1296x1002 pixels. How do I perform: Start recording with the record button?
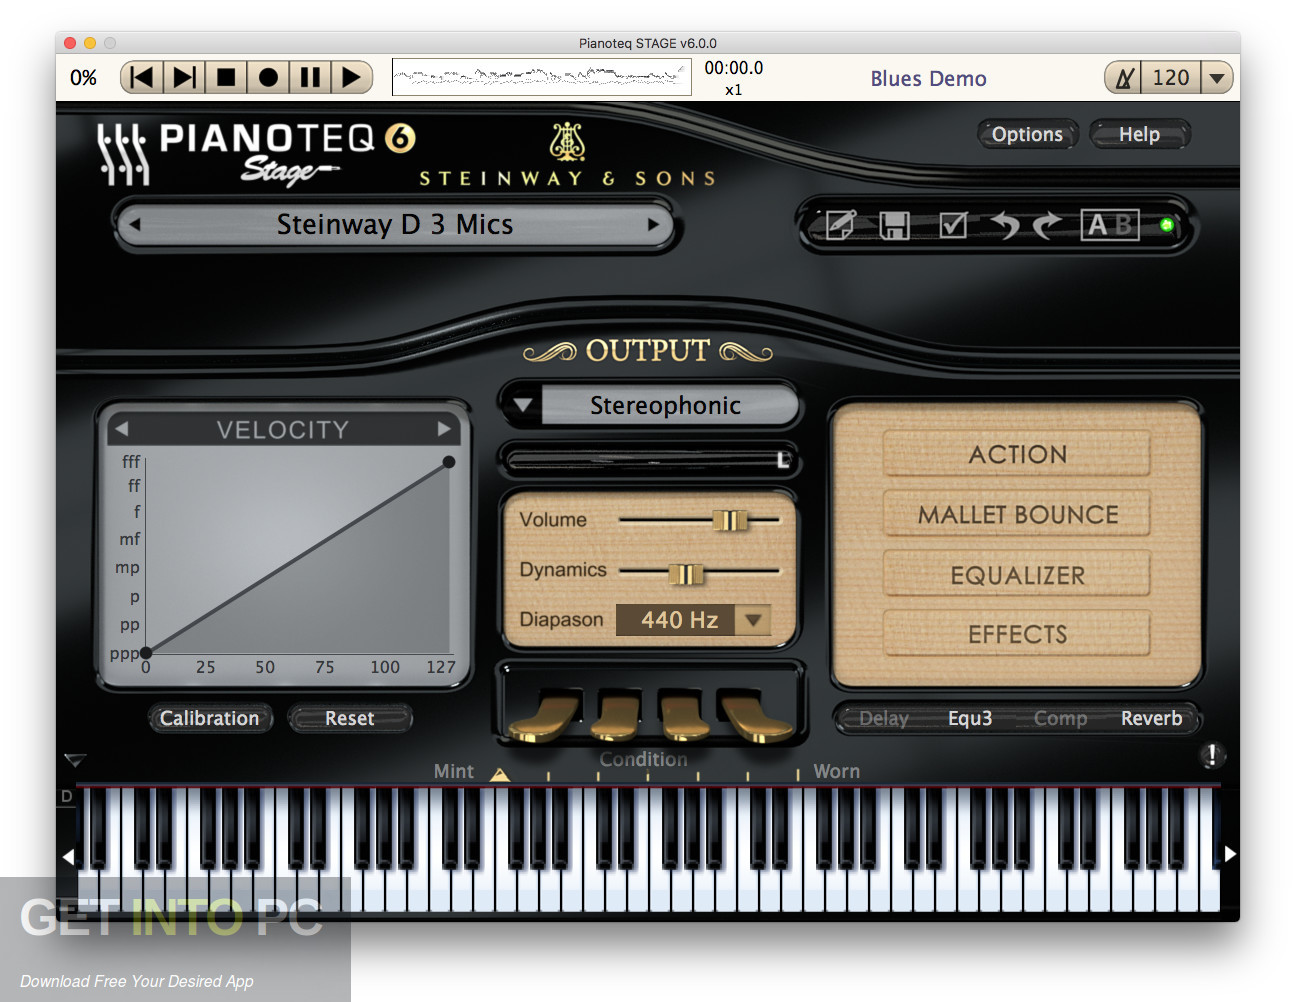click(268, 77)
